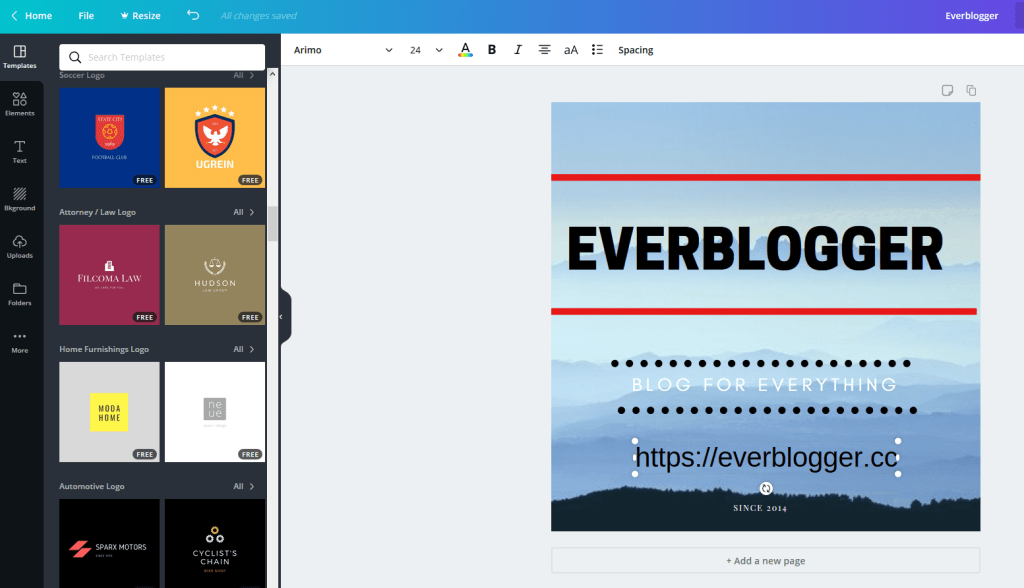Select the SINCE 2014 text
The image size is (1024, 588).
[x=760, y=508]
